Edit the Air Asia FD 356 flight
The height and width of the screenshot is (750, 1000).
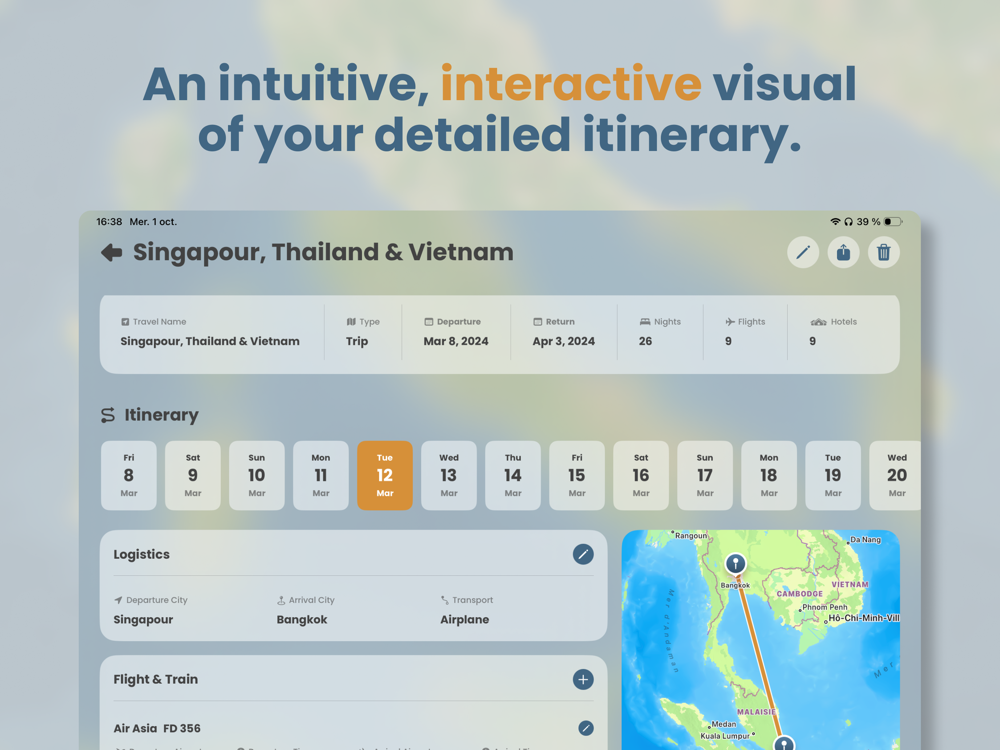click(585, 728)
